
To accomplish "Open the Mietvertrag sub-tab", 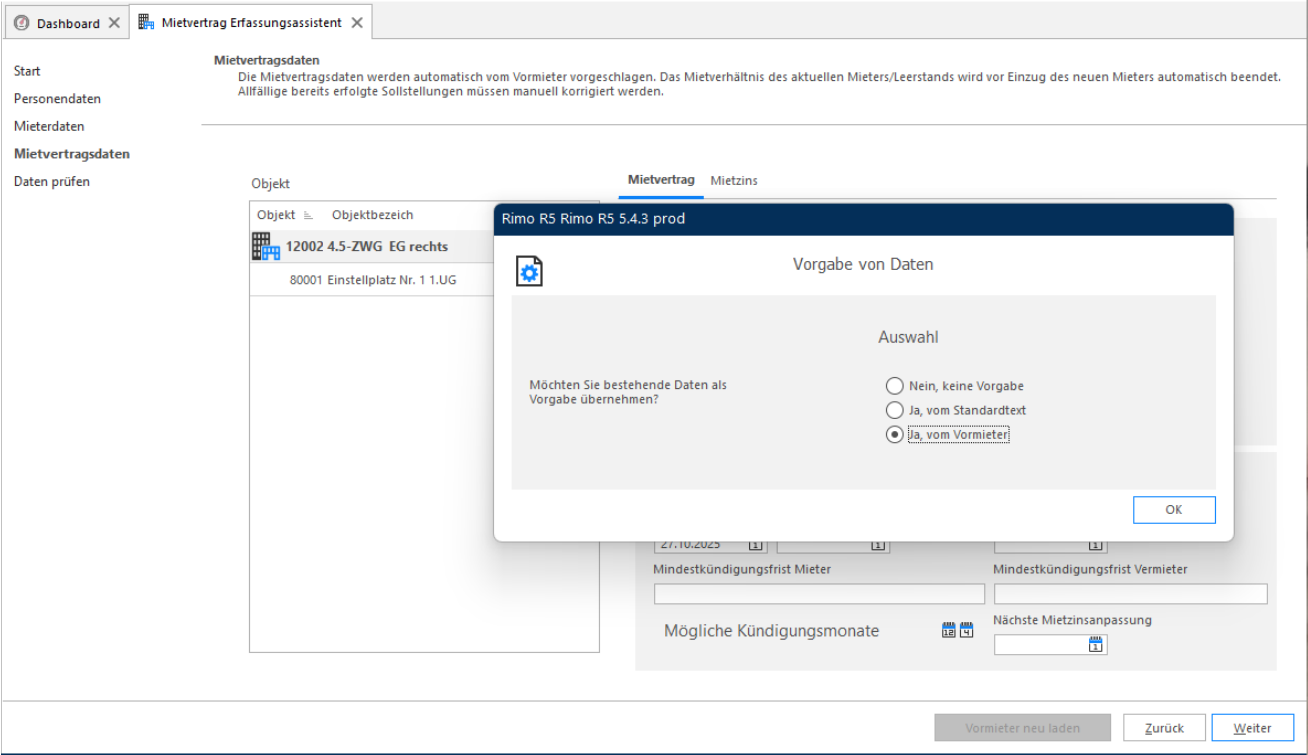I will click(661, 180).
